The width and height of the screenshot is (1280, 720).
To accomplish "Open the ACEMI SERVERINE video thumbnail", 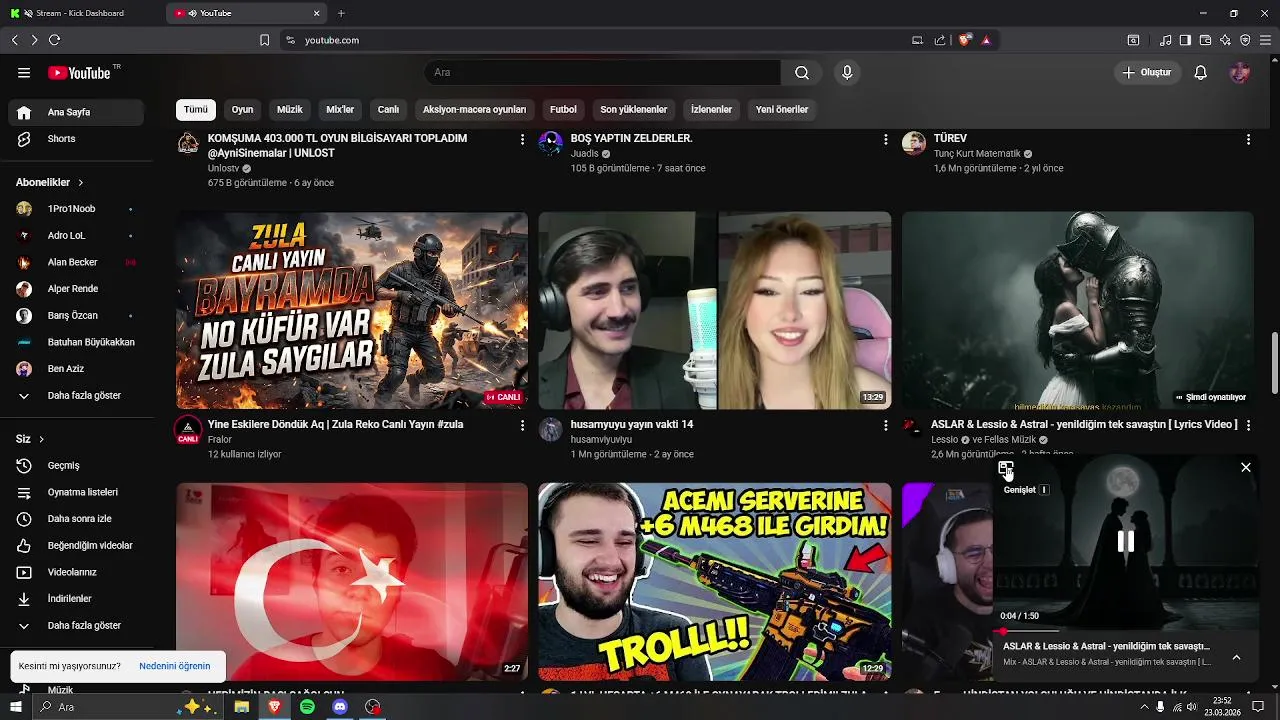I will [x=714, y=582].
